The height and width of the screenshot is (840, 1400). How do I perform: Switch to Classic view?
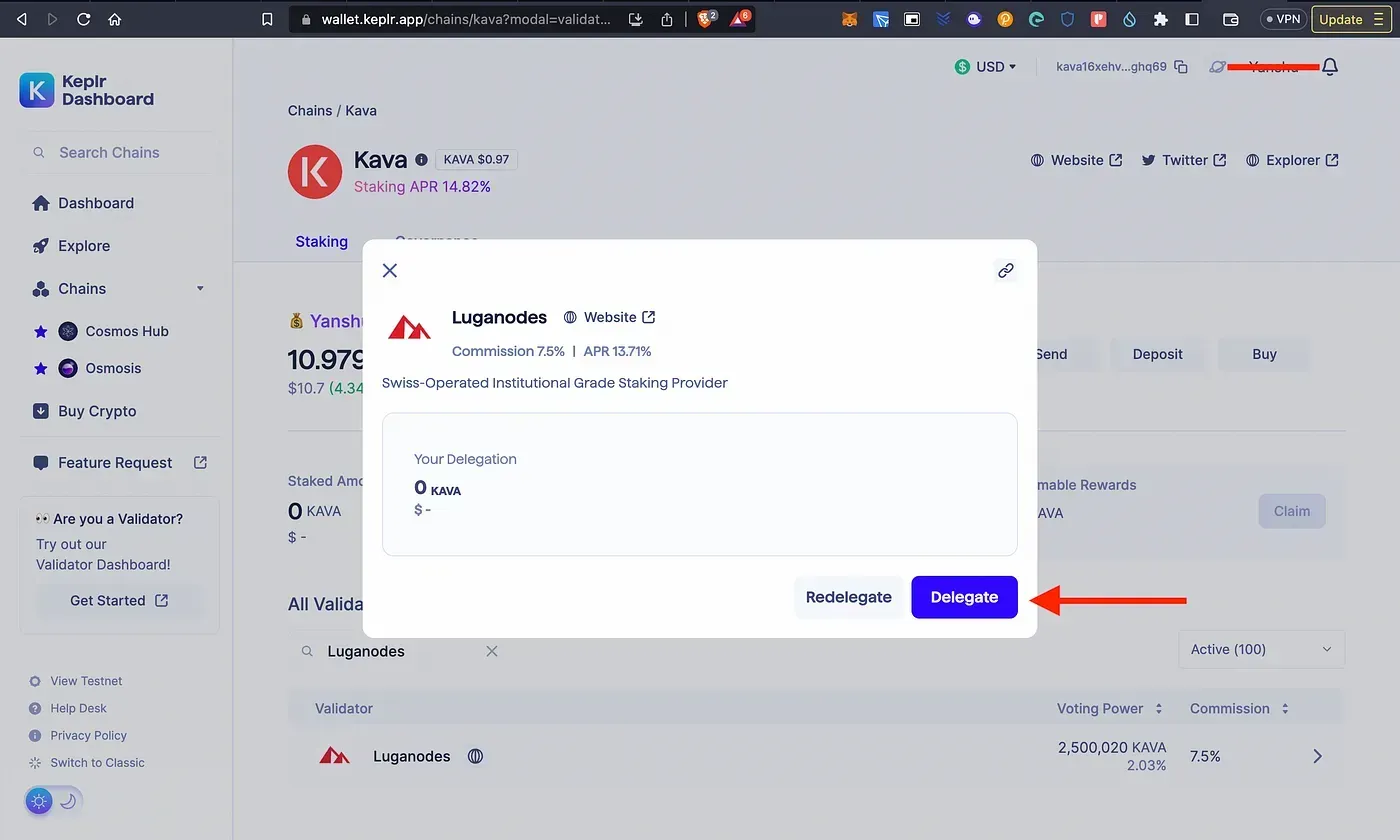click(x=88, y=762)
